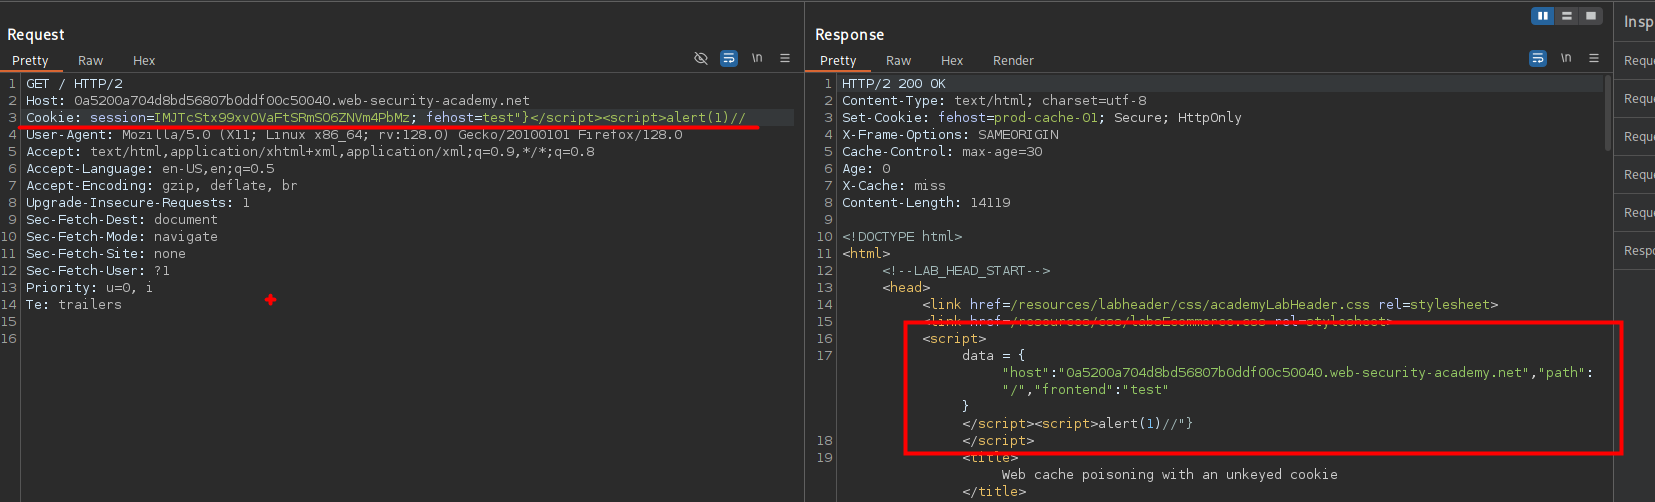Select Hex tab in Response panel
1655x502 pixels.
(x=952, y=61)
